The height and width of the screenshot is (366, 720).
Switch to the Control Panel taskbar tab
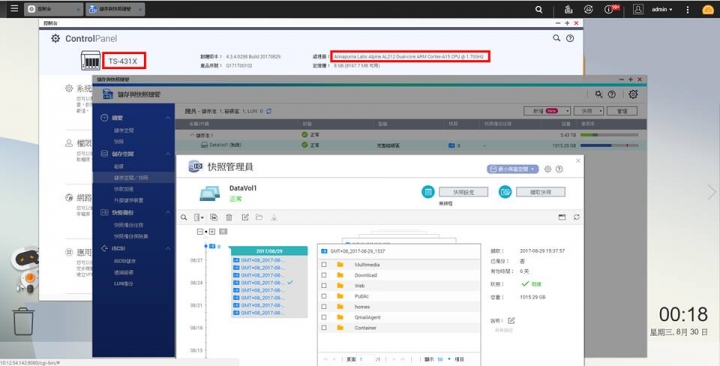pos(54,9)
